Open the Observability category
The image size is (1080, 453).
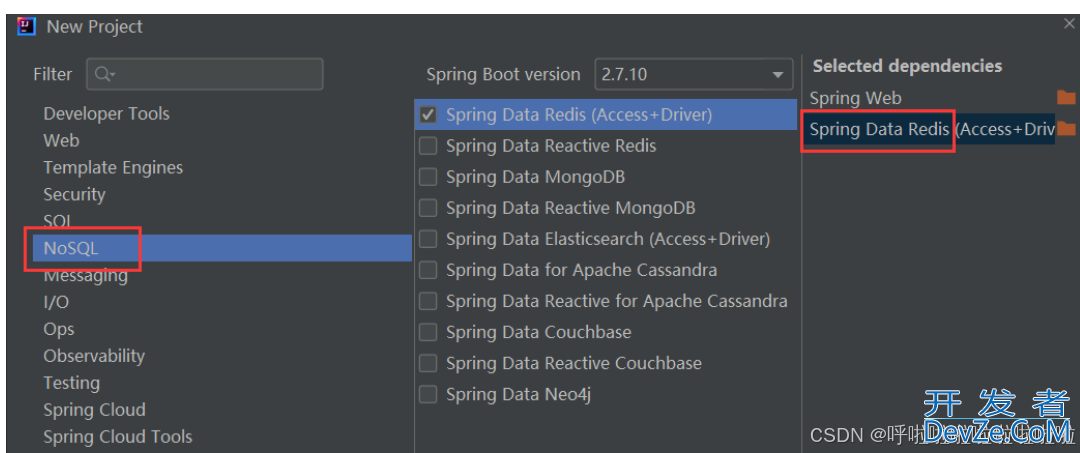[94, 356]
